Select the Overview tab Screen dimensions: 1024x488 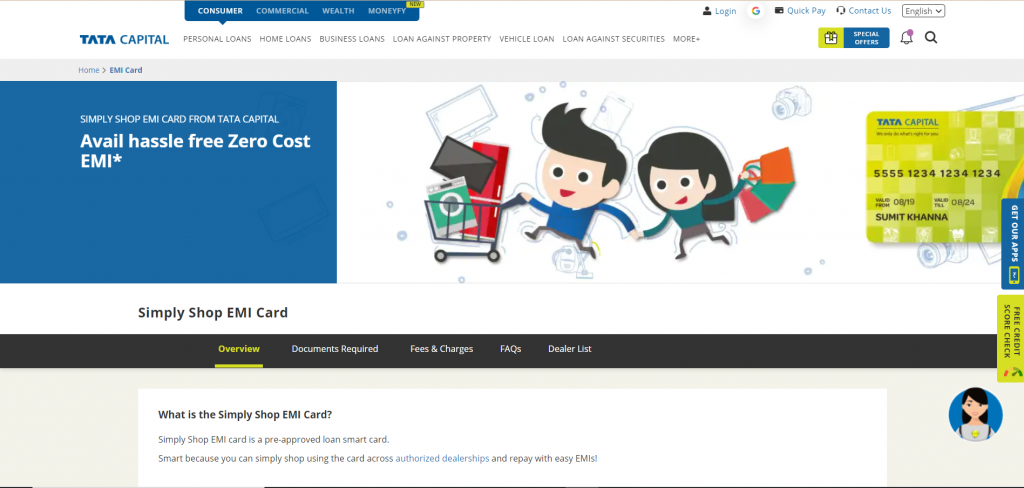(239, 349)
